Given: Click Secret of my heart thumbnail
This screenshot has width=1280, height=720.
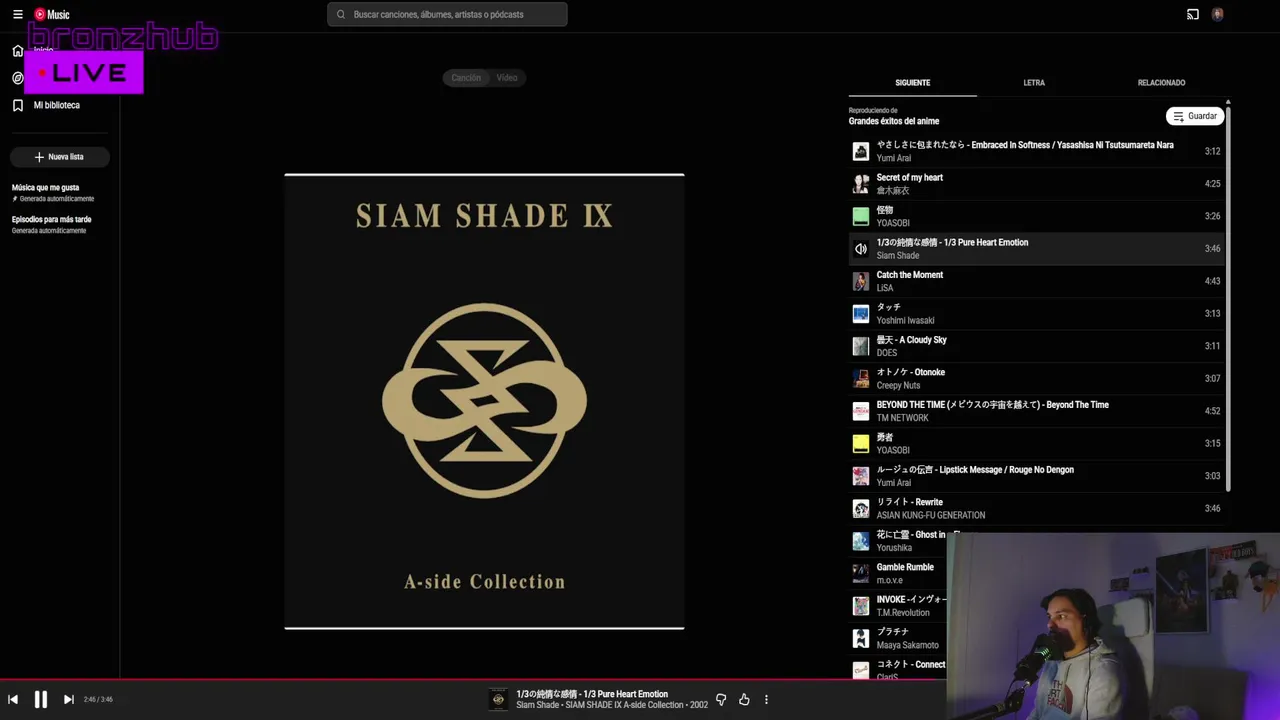Looking at the screenshot, I should point(861,184).
